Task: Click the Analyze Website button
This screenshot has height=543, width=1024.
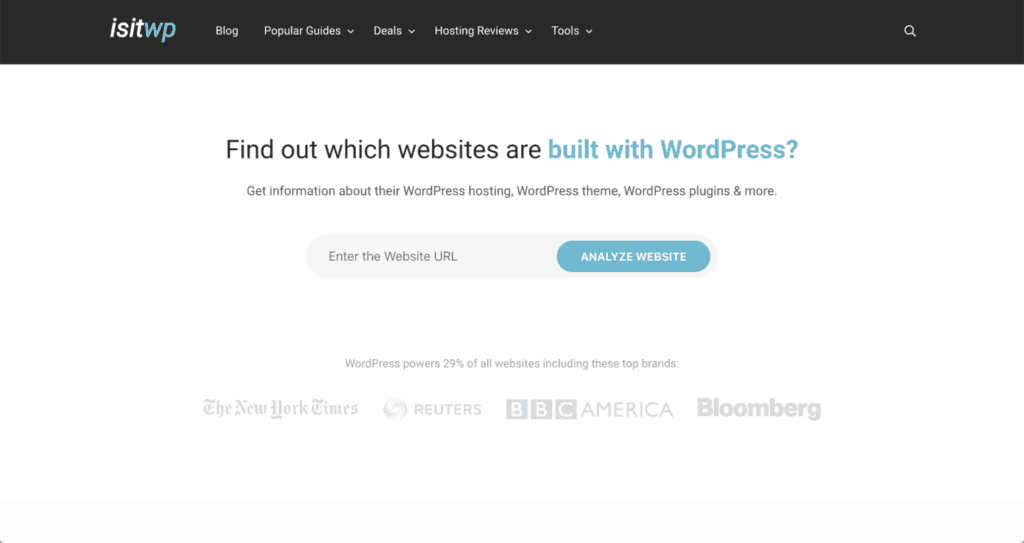Action: tap(633, 256)
